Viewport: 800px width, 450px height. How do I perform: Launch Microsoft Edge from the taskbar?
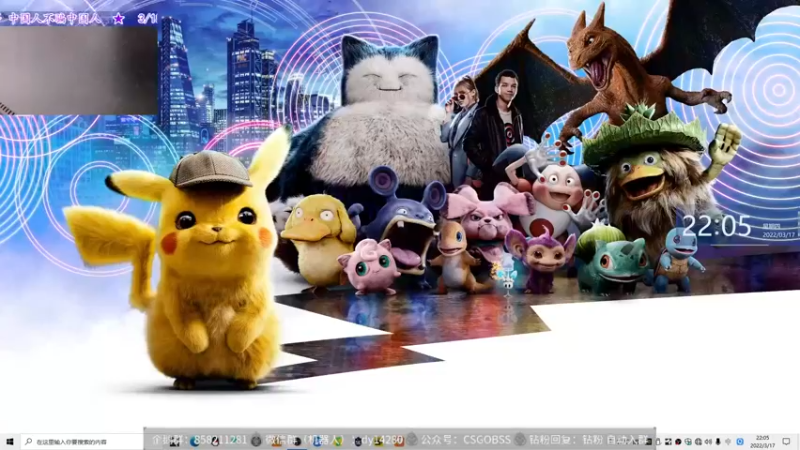pyautogui.click(x=194, y=441)
